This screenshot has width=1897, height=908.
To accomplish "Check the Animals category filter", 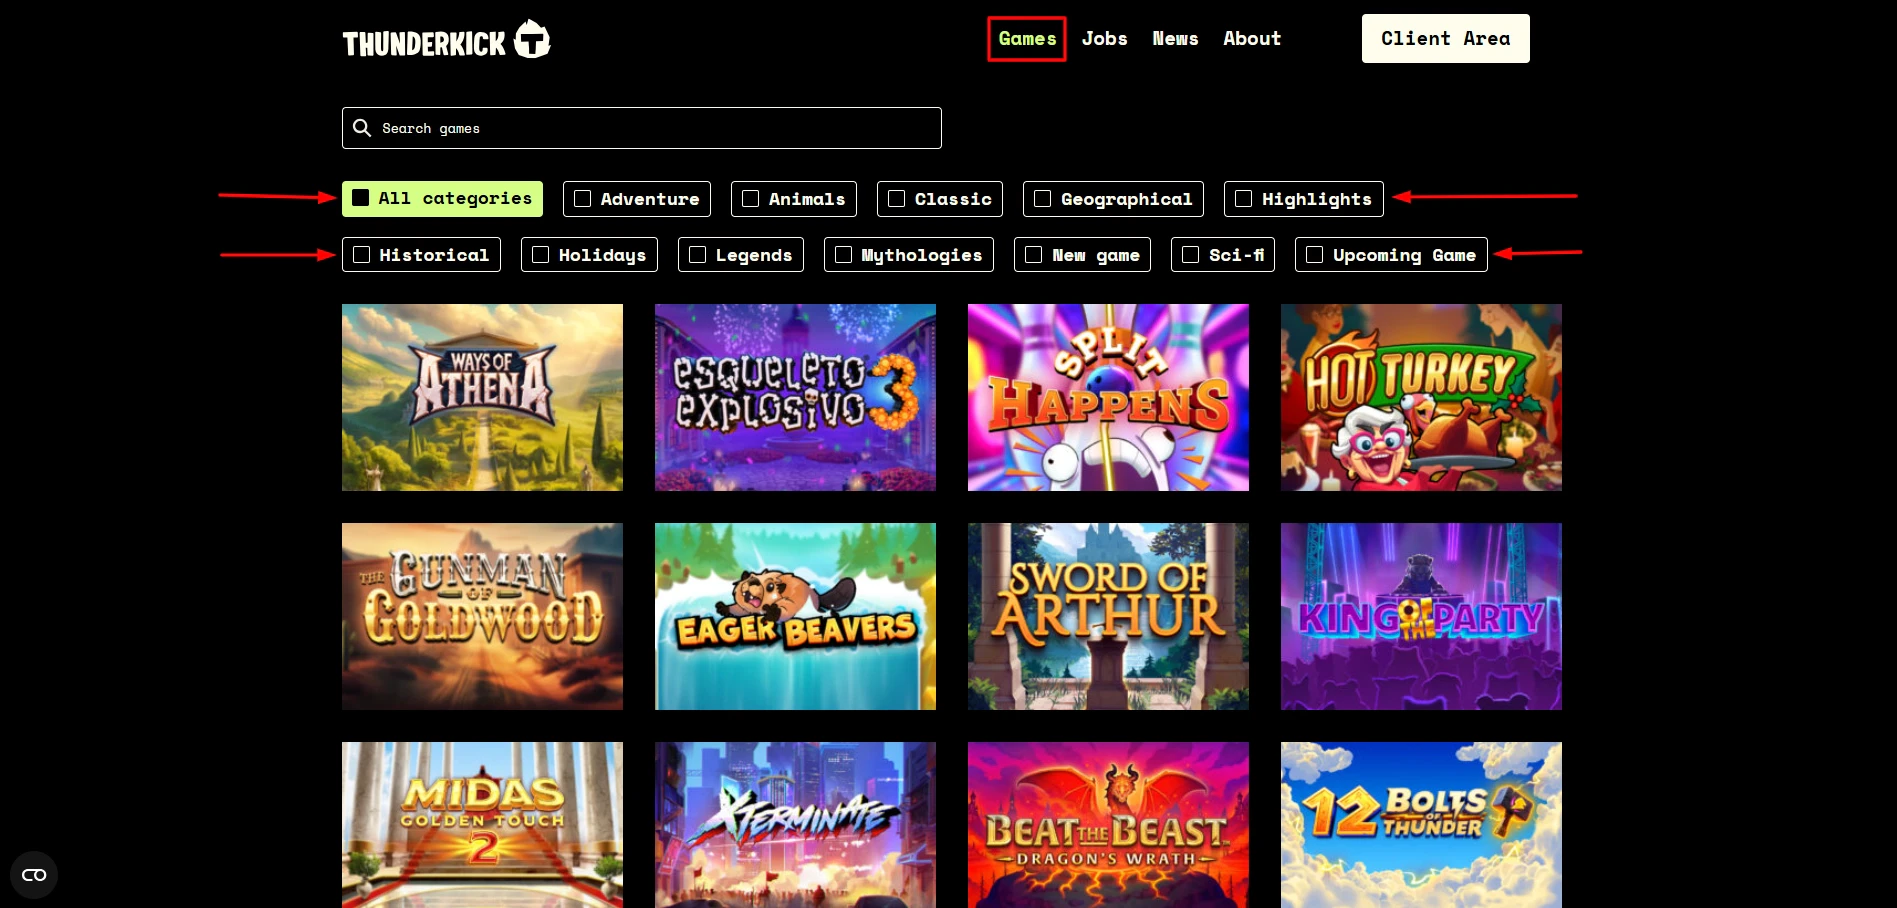I will pyautogui.click(x=793, y=199).
